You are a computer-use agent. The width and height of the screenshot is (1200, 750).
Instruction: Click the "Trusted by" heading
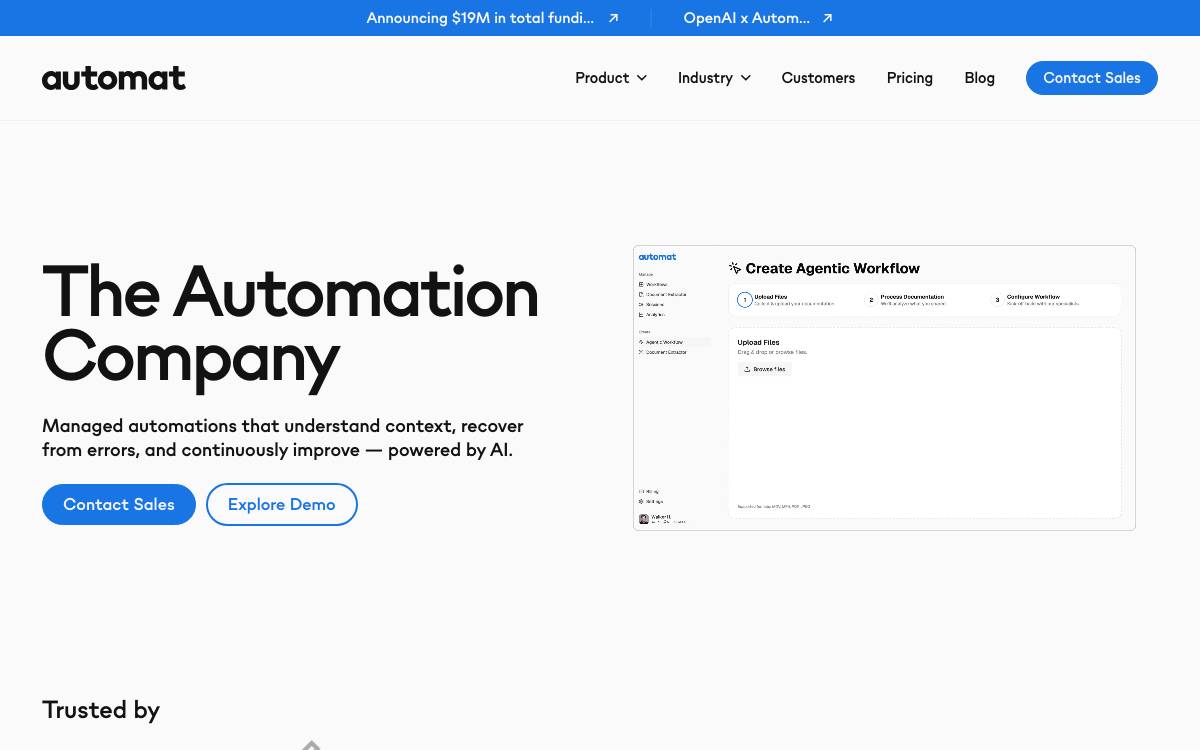pos(101,710)
